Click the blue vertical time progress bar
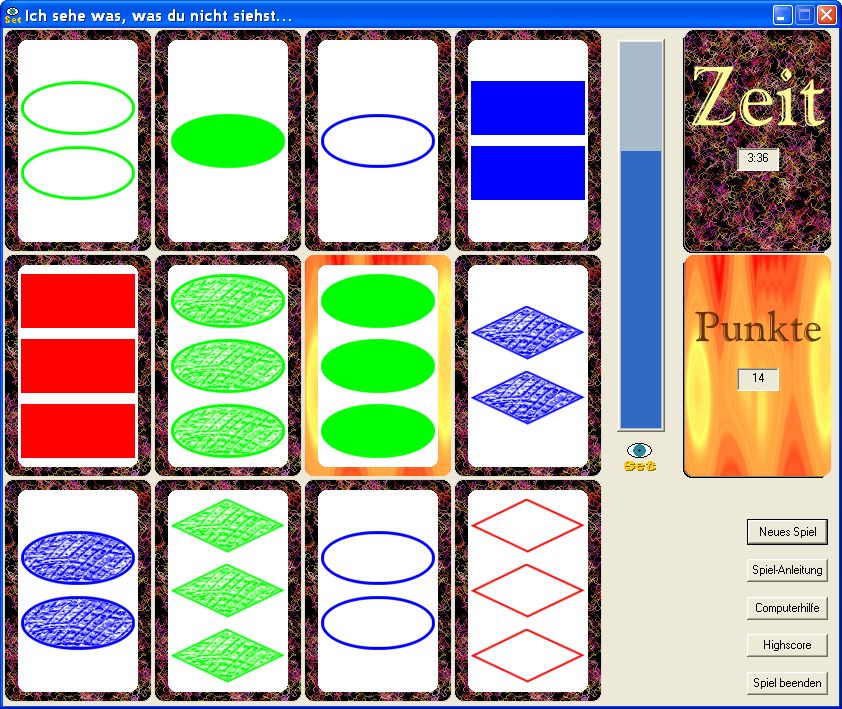This screenshot has height=709, width=842. pos(641,290)
